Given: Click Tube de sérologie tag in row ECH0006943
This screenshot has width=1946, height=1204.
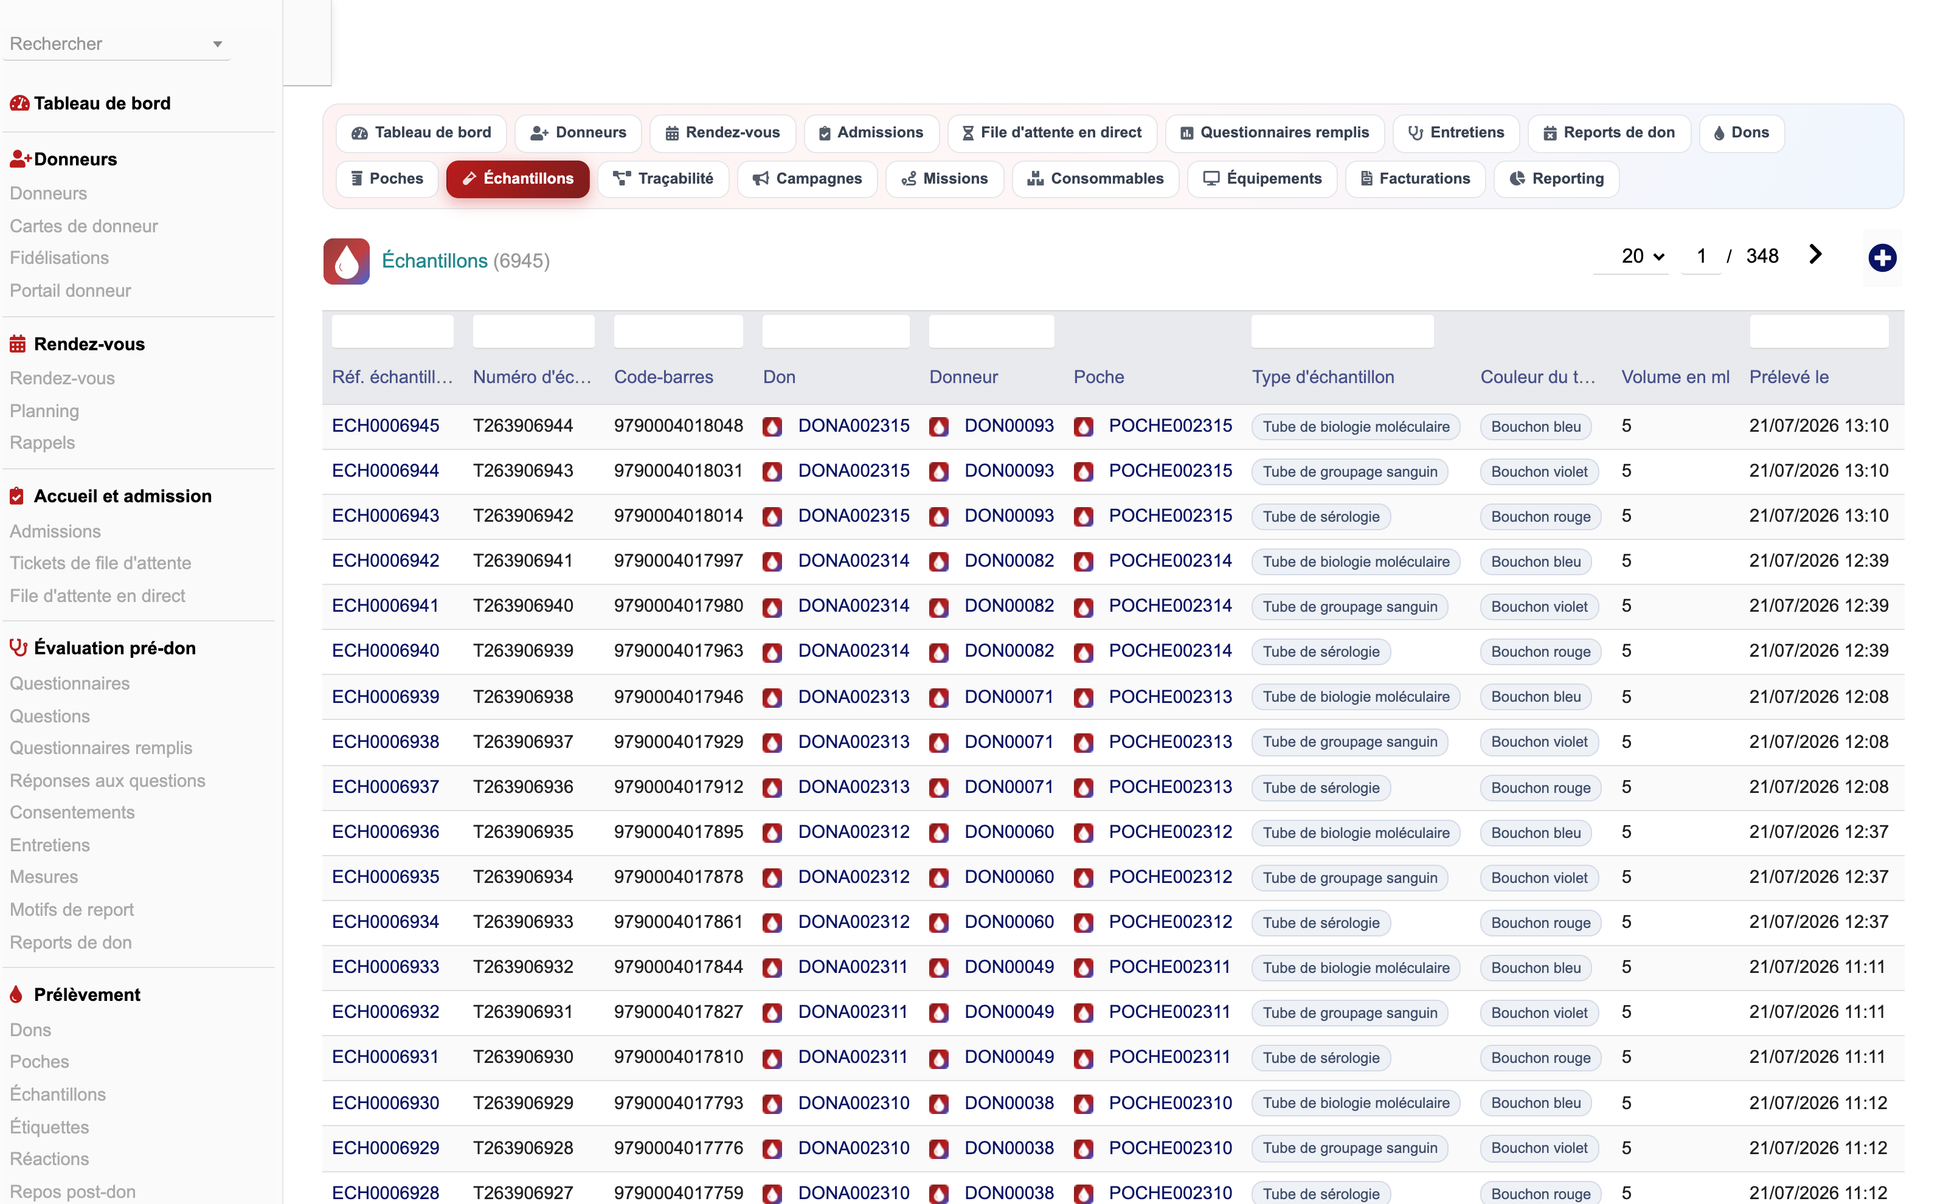Looking at the screenshot, I should 1321,517.
